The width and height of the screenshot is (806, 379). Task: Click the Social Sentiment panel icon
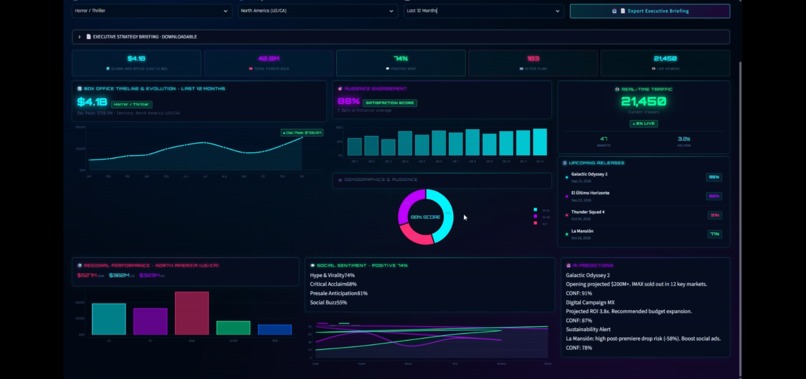pos(313,265)
